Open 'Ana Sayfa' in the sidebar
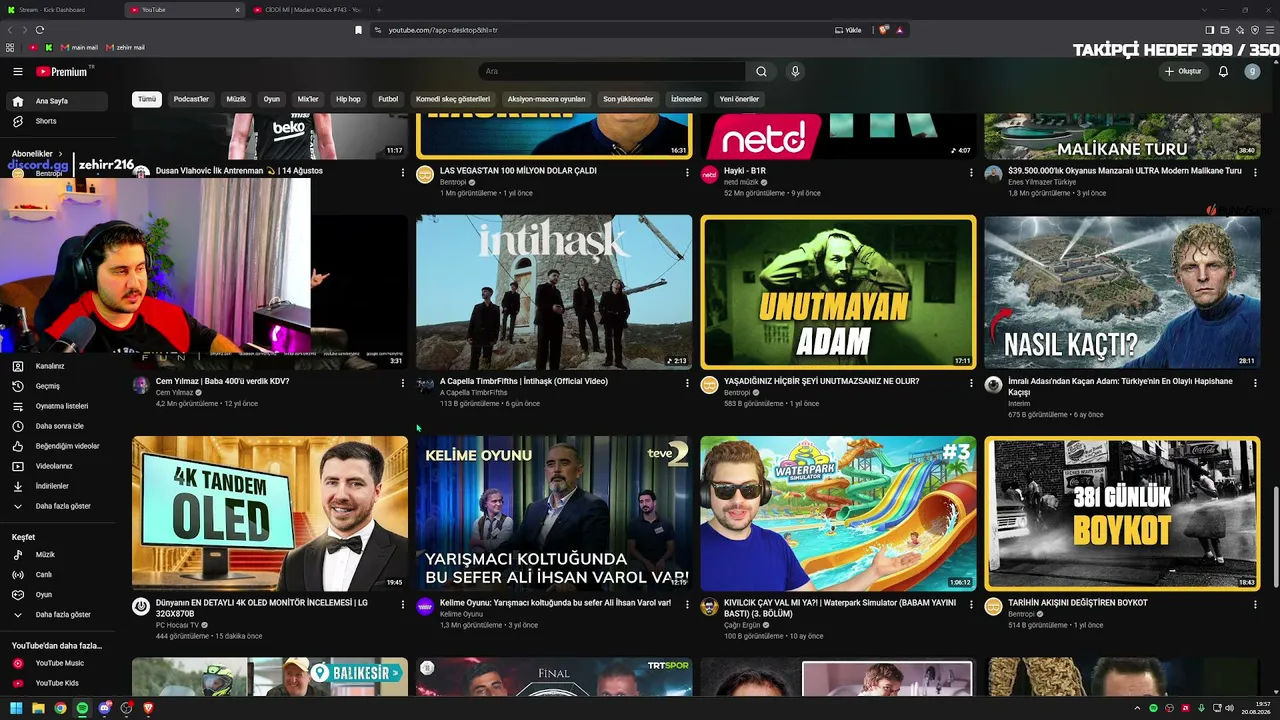Viewport: 1280px width, 720px height. (x=56, y=101)
